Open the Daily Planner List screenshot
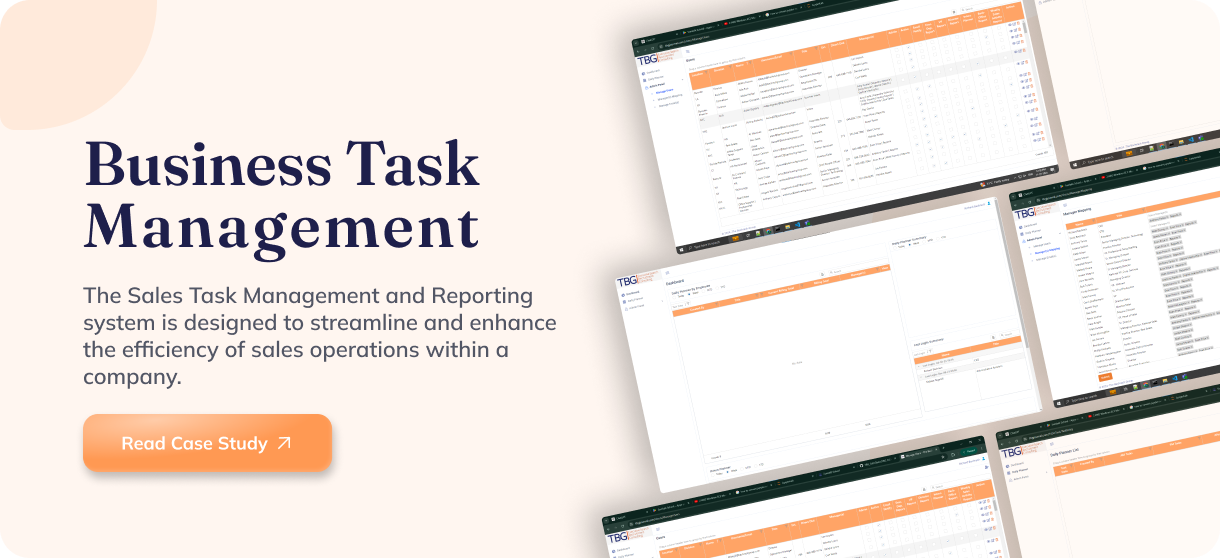 pyautogui.click(x=1108, y=488)
